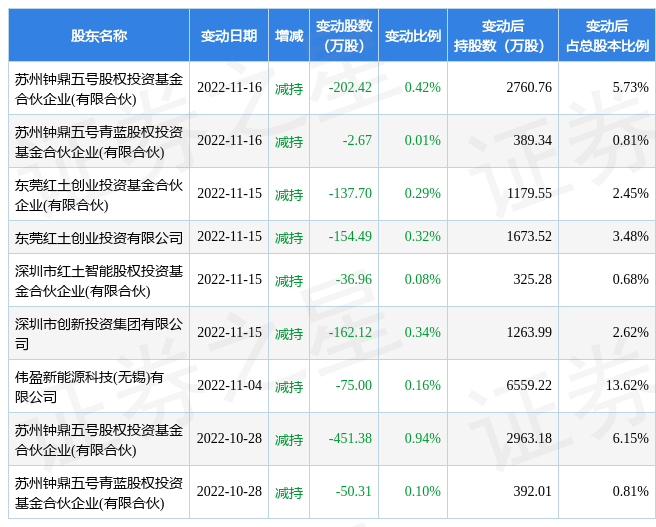
Task: Click shareholder 东莞红土创业投资基金合伙企业 name
Action: [99, 194]
